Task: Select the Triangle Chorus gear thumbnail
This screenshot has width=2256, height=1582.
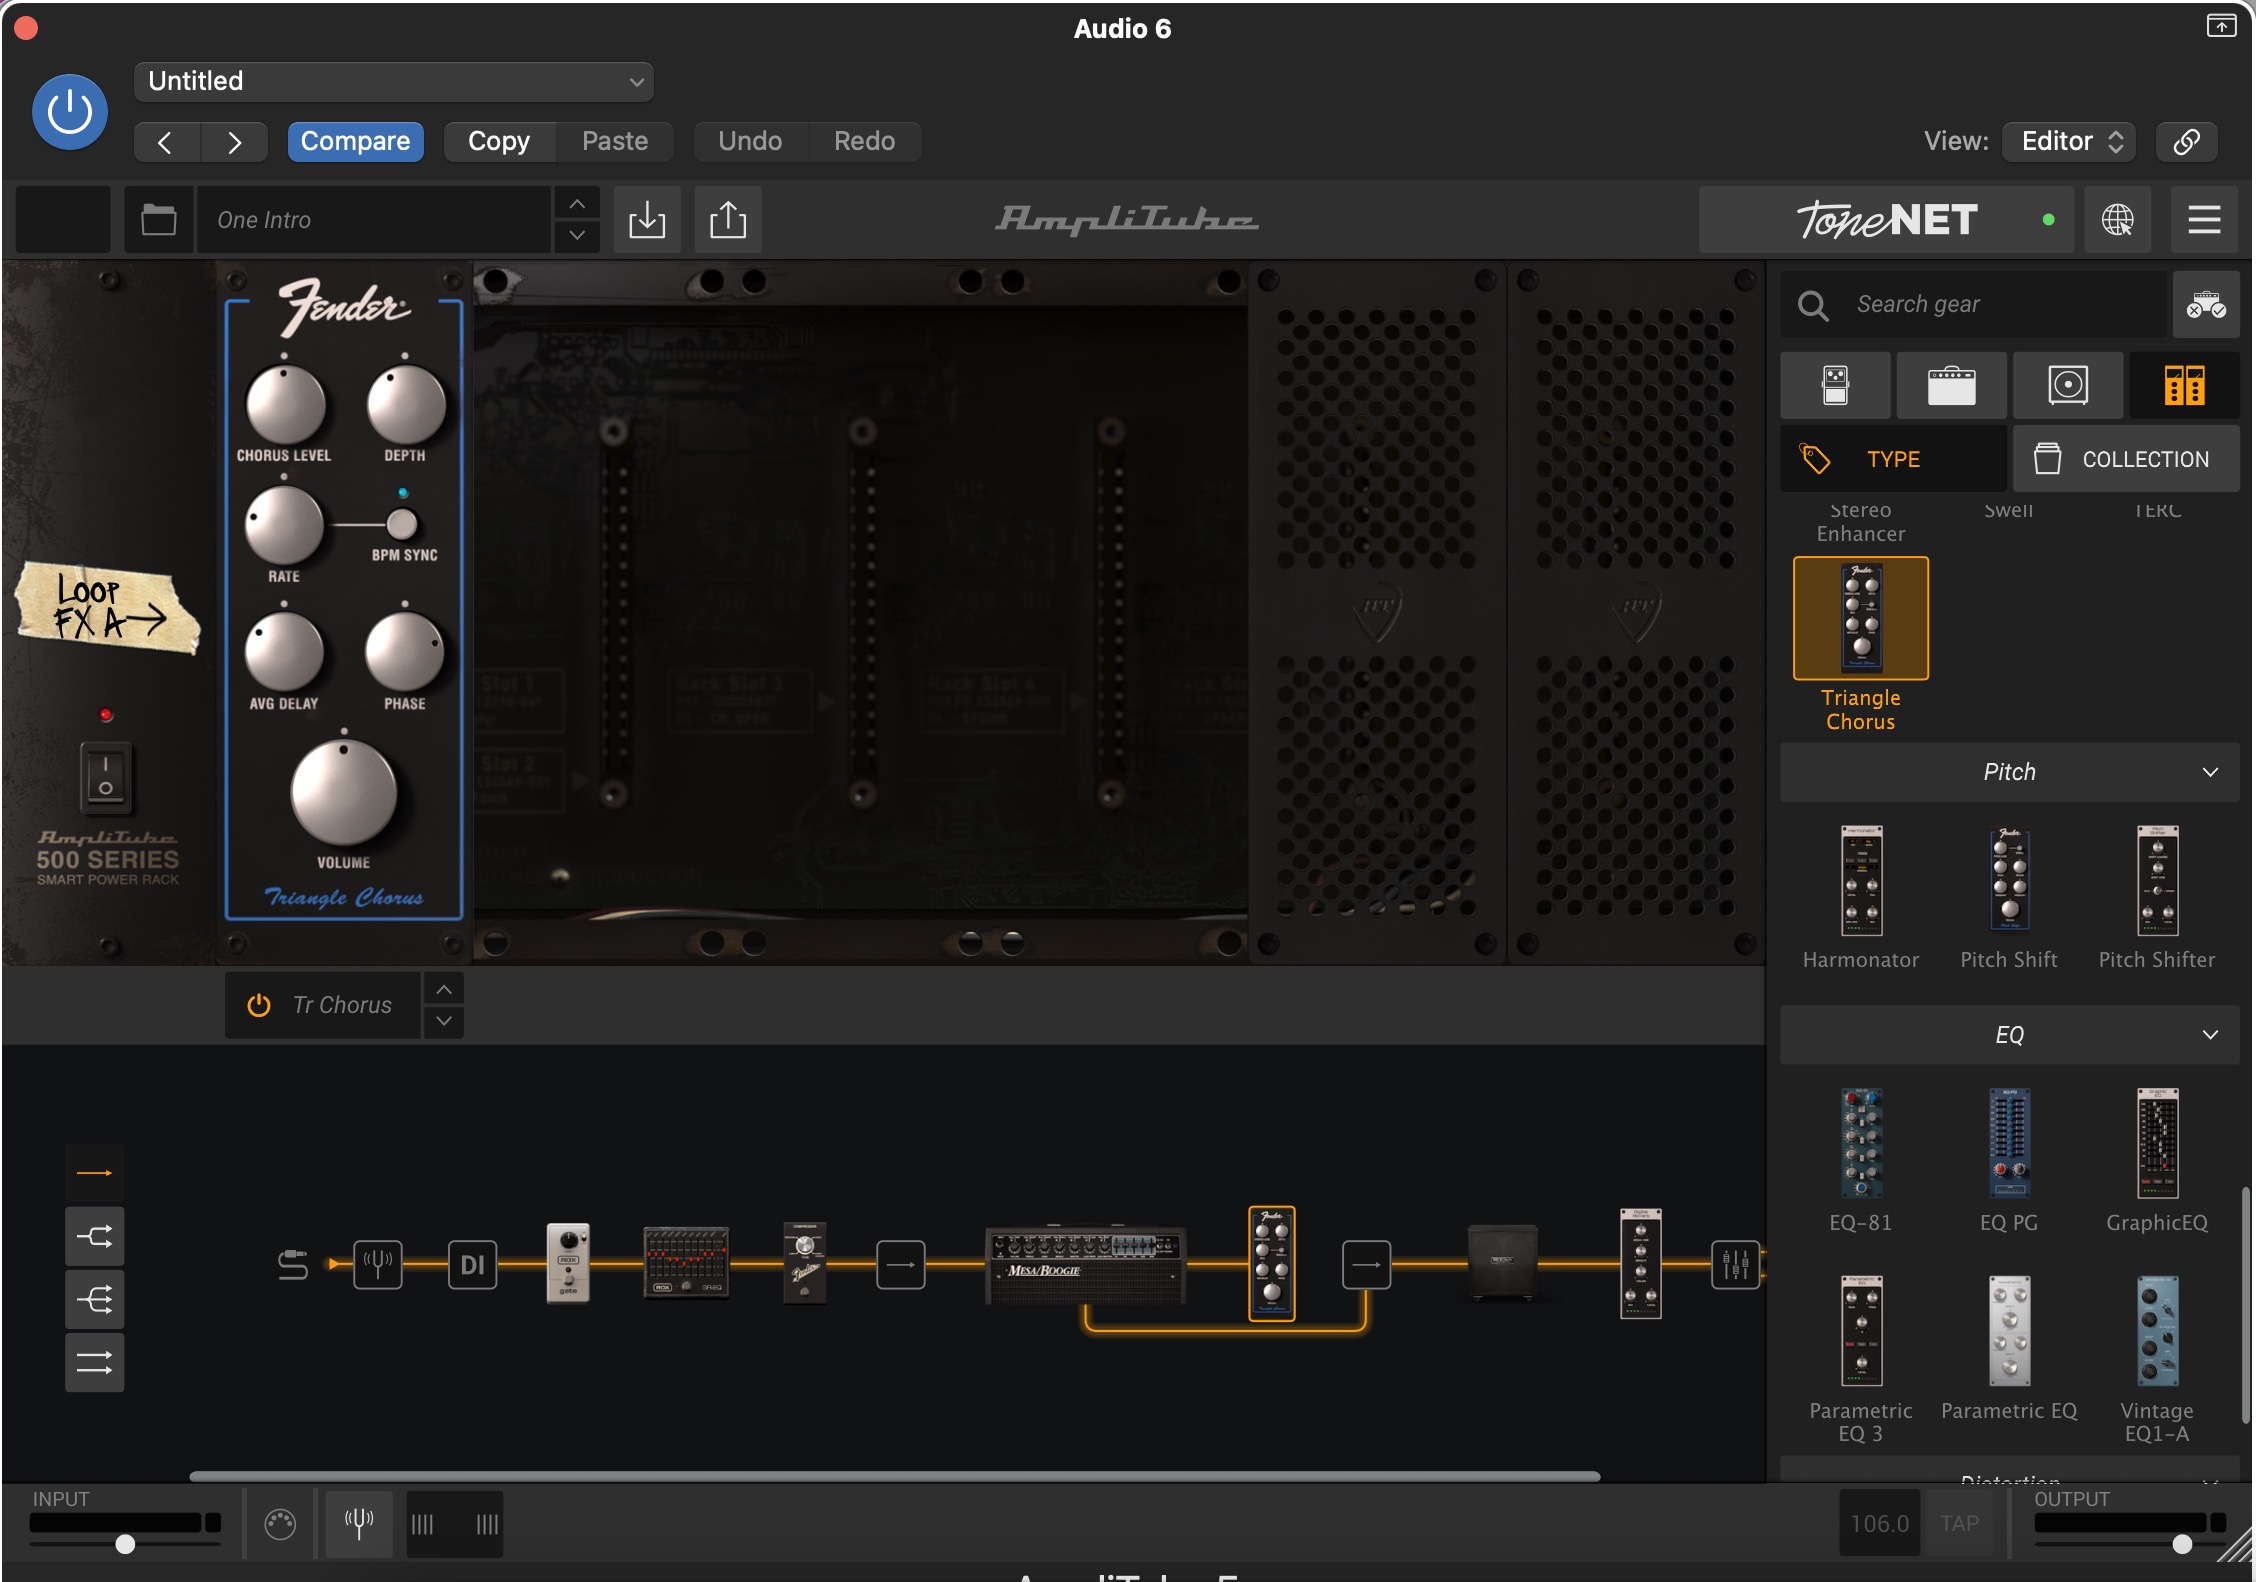Action: [x=1861, y=619]
